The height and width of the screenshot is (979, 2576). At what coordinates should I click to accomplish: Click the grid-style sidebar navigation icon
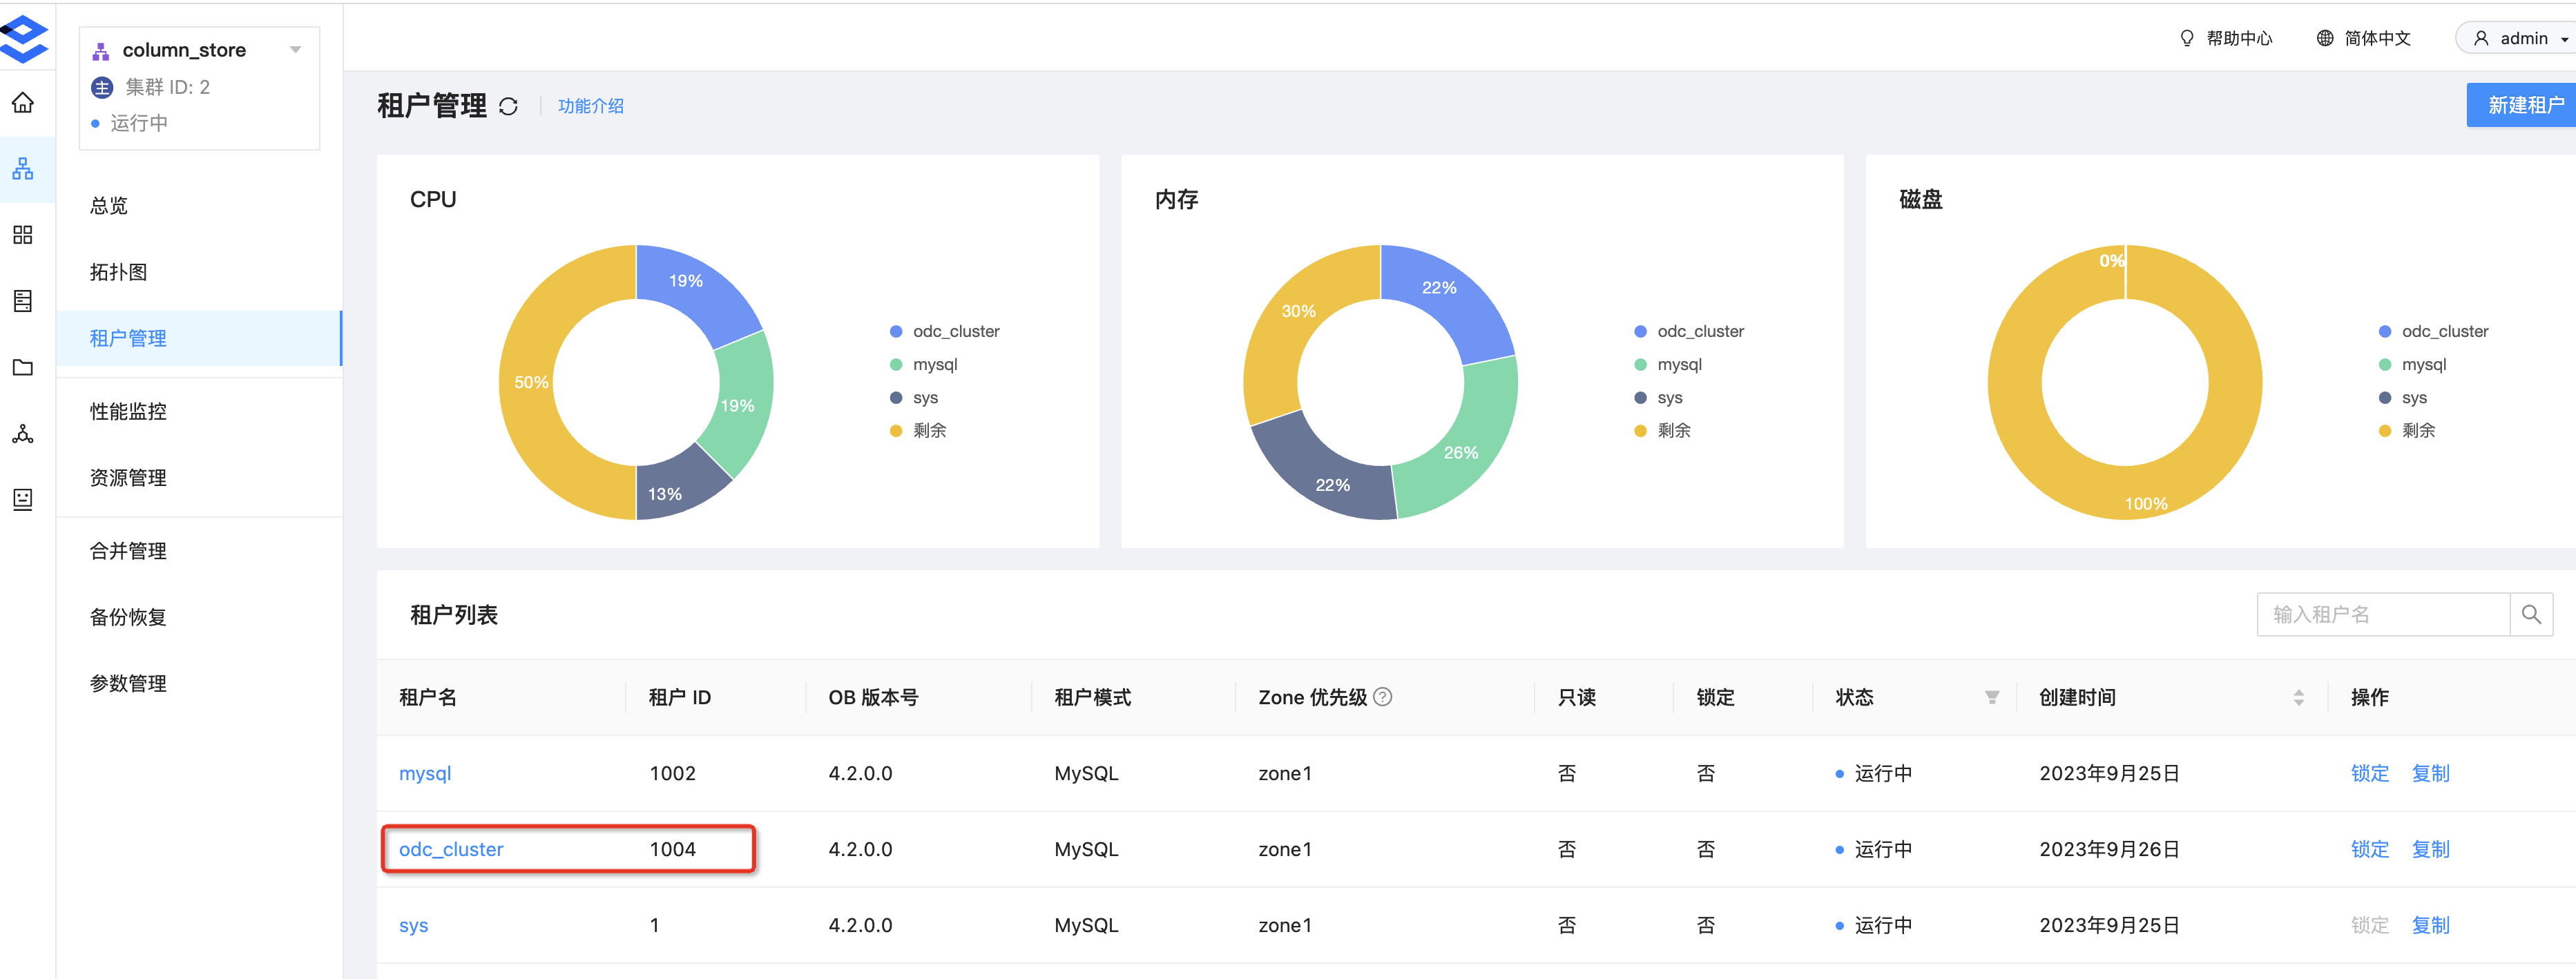pos(24,235)
